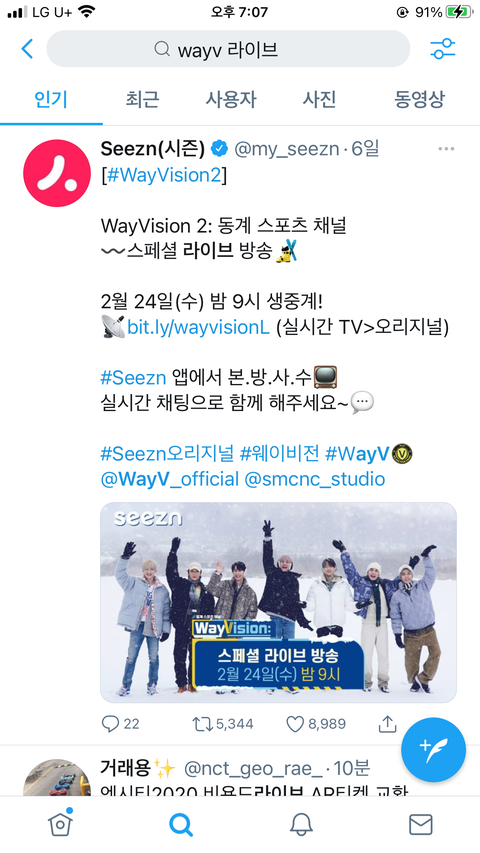Switch to the 동영상 tab
480x853 pixels.
pos(419,100)
